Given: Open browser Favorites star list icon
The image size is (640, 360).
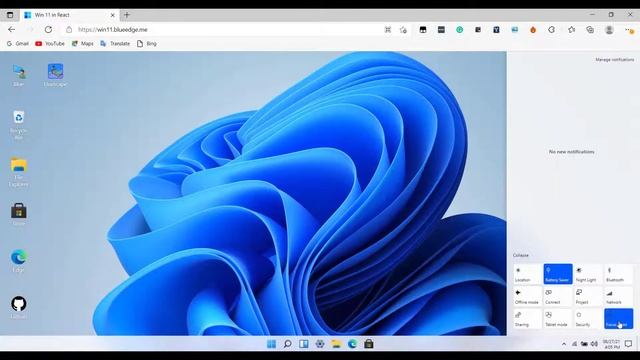Looking at the screenshot, I should coord(571,29).
